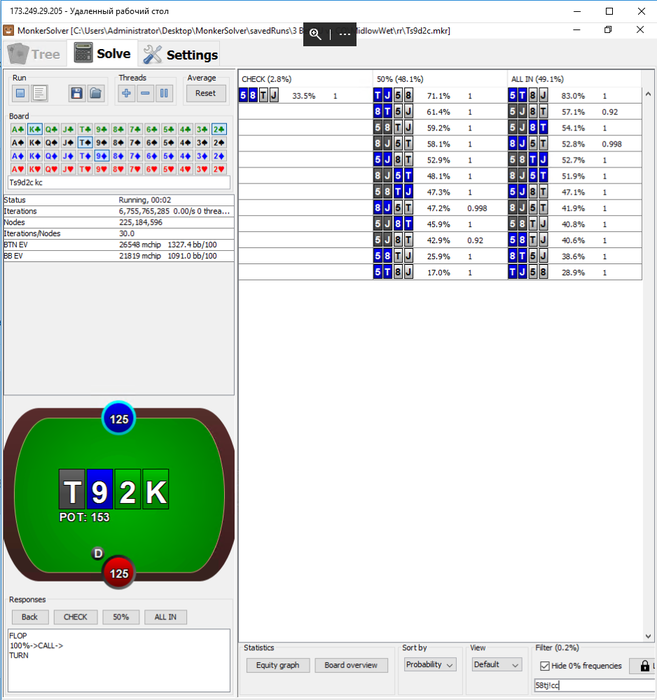Screen dimensions: 657x700
Task: Stop the solver run with the square icon
Action: click(x=21, y=93)
